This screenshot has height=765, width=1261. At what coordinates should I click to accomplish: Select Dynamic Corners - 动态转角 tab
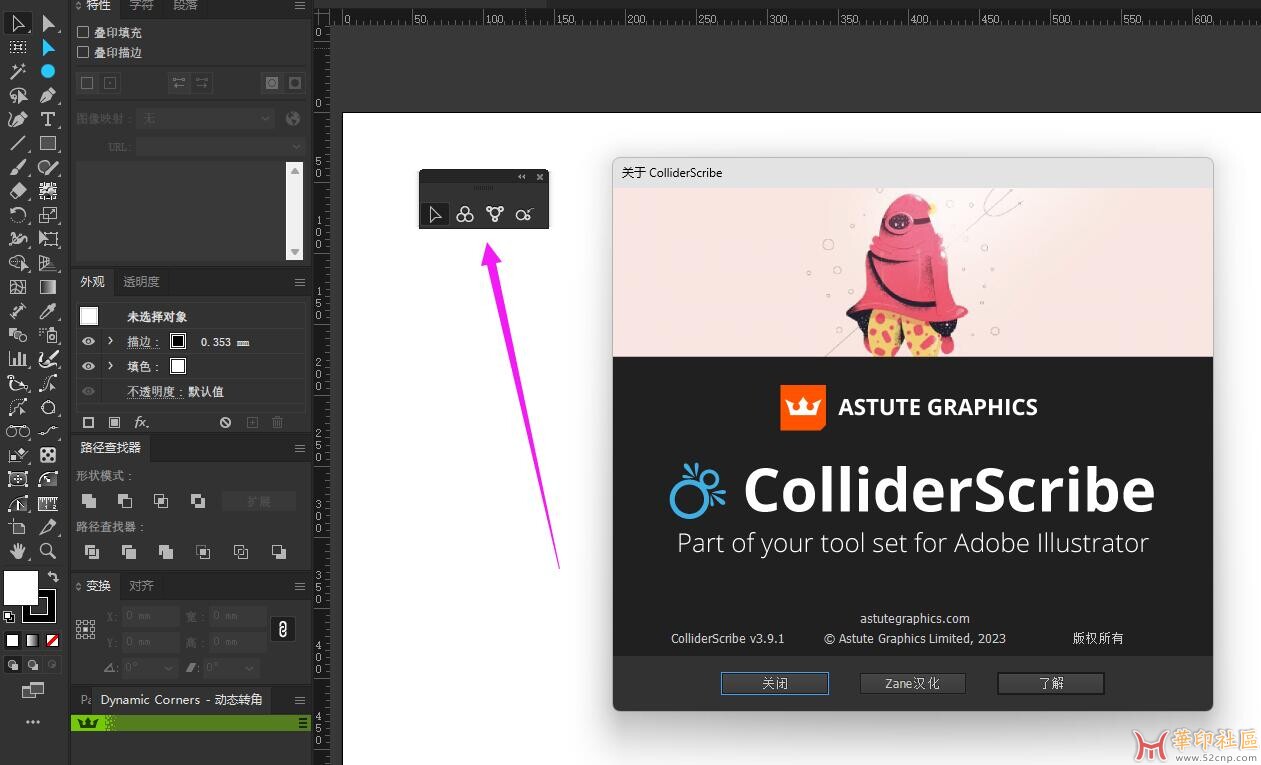coord(181,700)
